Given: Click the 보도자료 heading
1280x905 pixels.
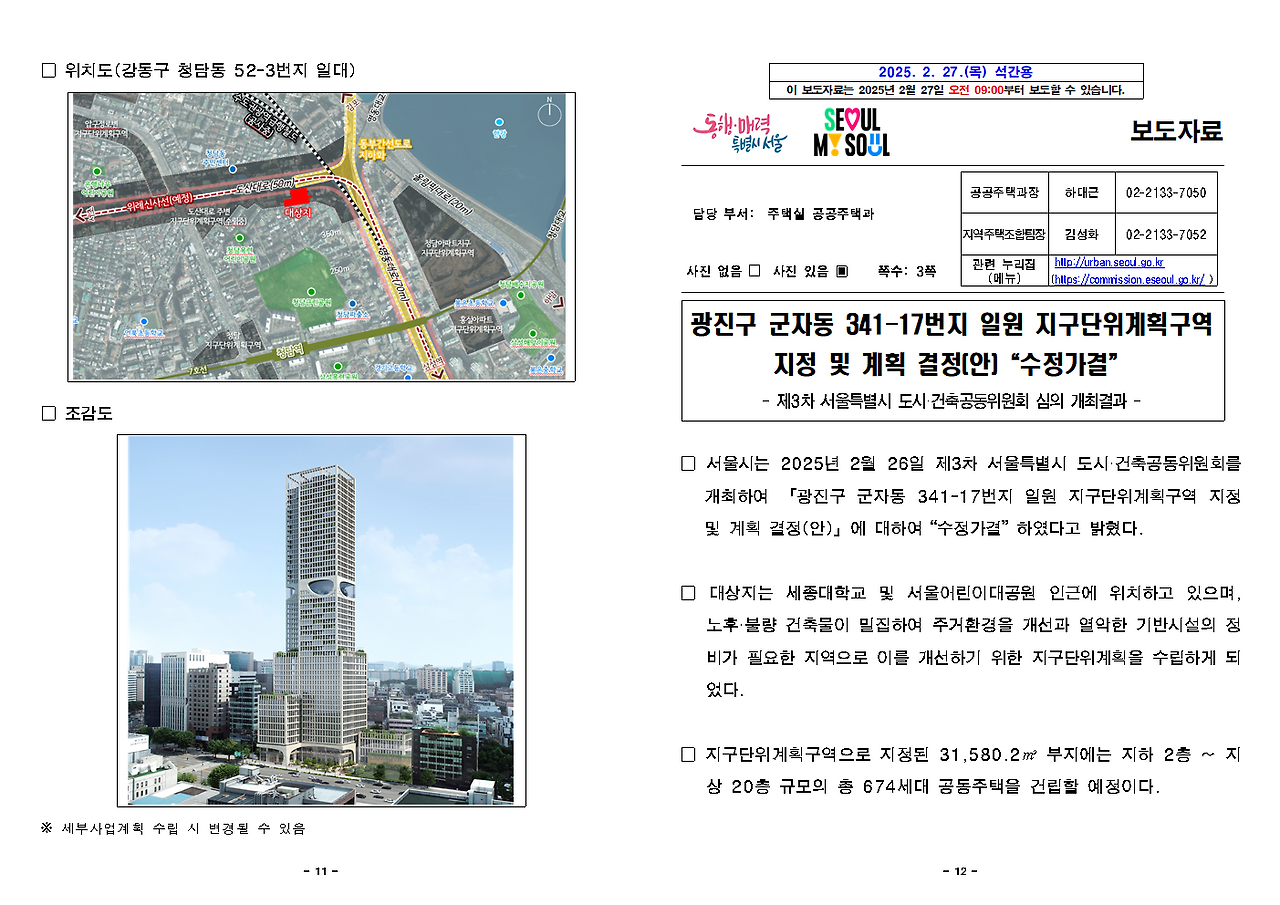Looking at the screenshot, I should [1176, 131].
